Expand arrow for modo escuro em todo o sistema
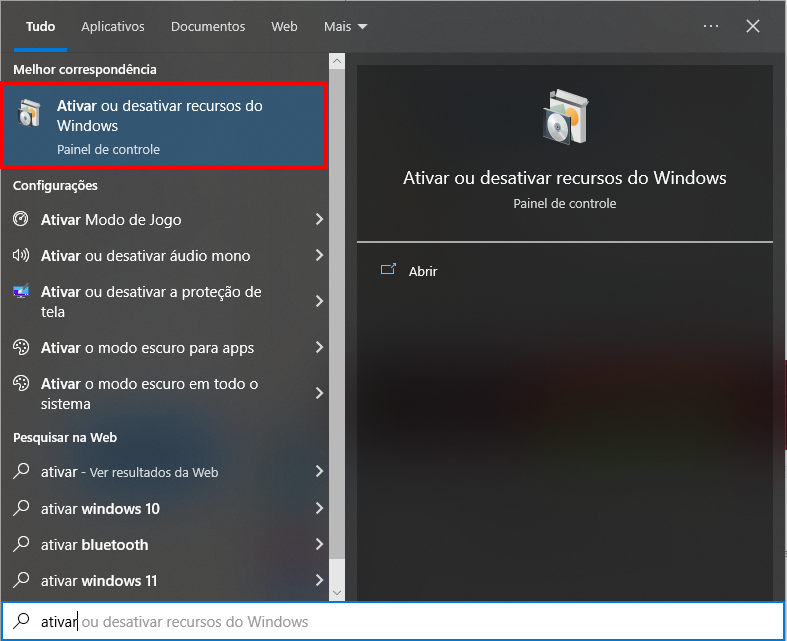This screenshot has height=641, width=787. tap(319, 393)
